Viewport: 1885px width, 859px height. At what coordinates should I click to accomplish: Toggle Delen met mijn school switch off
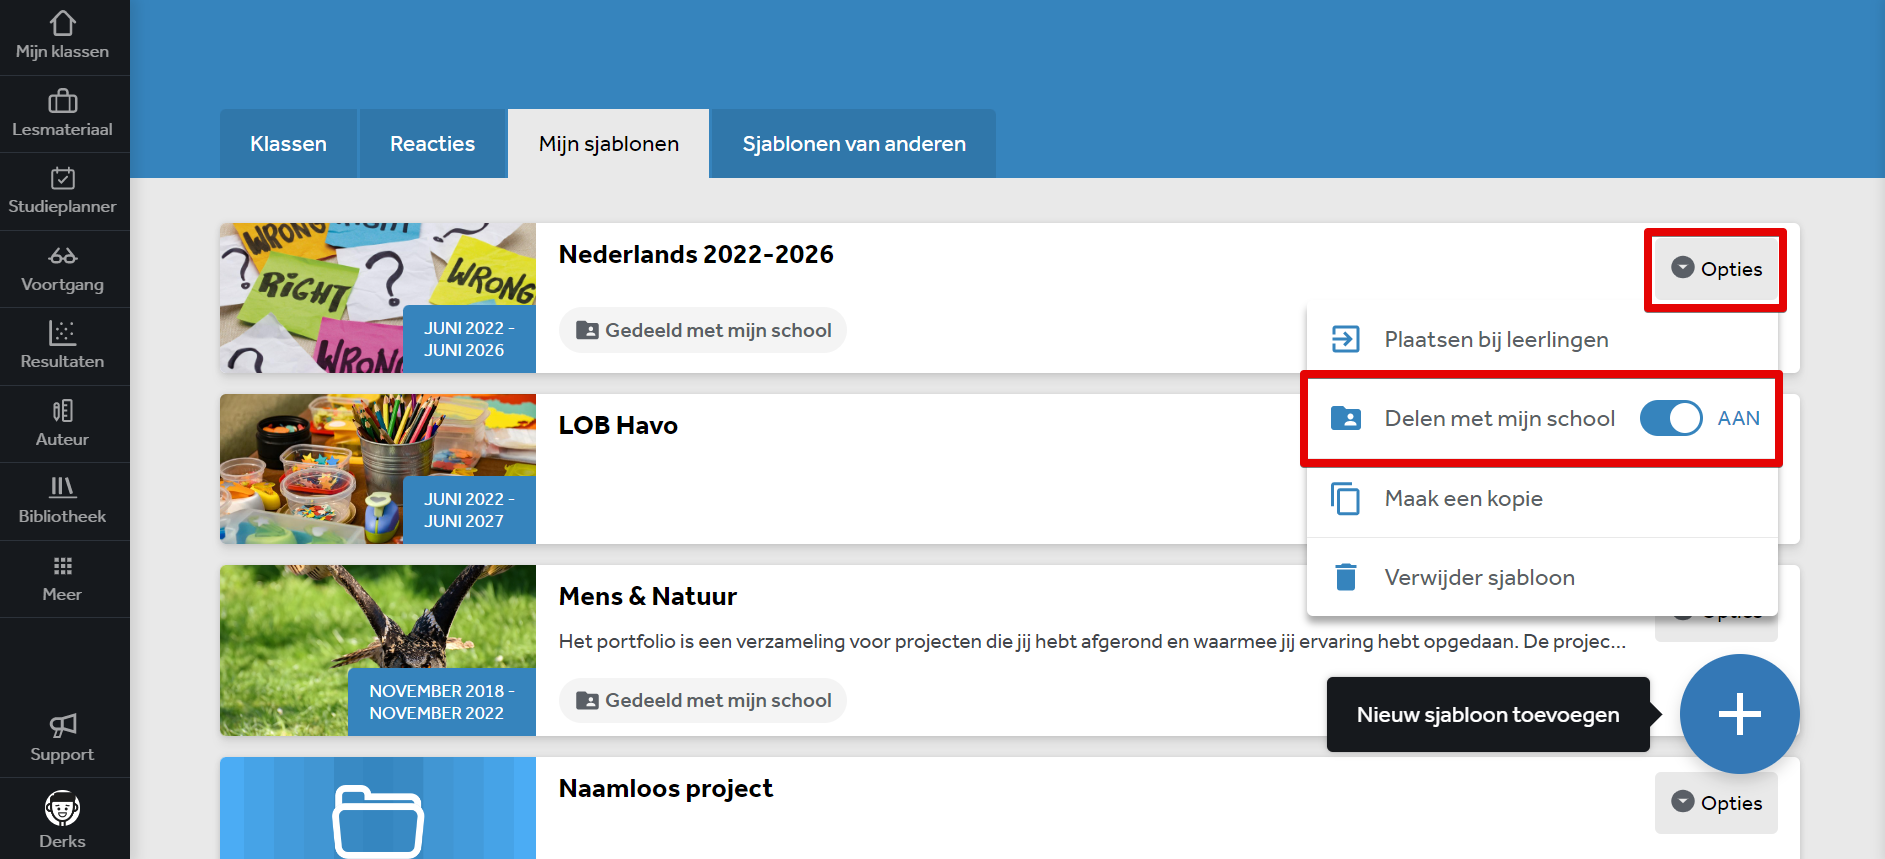coord(1671,418)
